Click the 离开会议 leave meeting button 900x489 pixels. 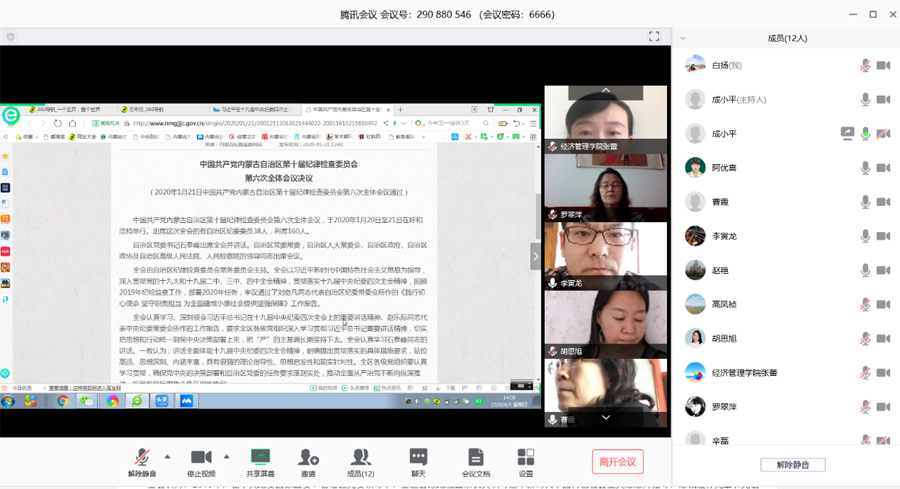click(x=617, y=461)
